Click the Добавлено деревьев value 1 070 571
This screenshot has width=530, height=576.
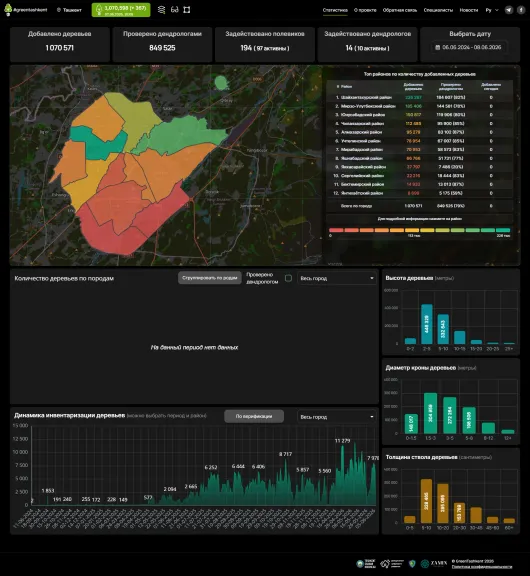tap(60, 48)
